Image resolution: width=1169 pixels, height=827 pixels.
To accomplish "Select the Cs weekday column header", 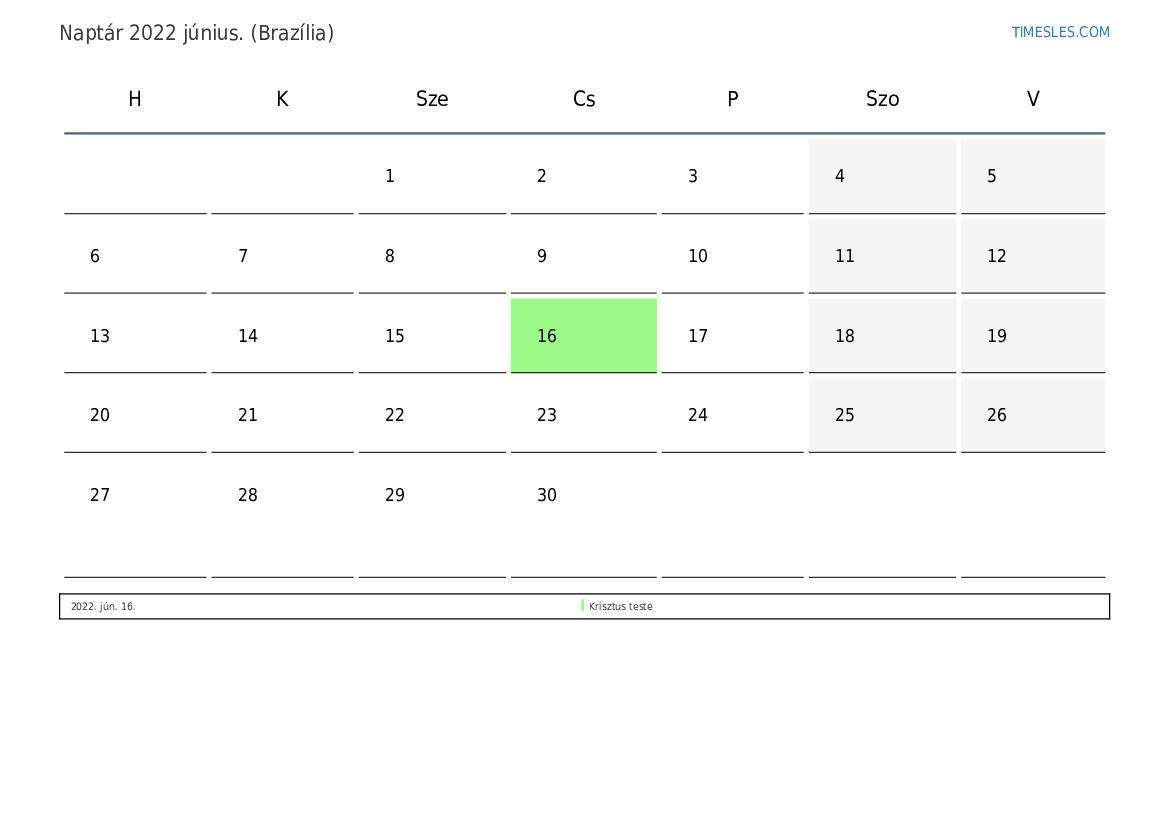I will [584, 98].
